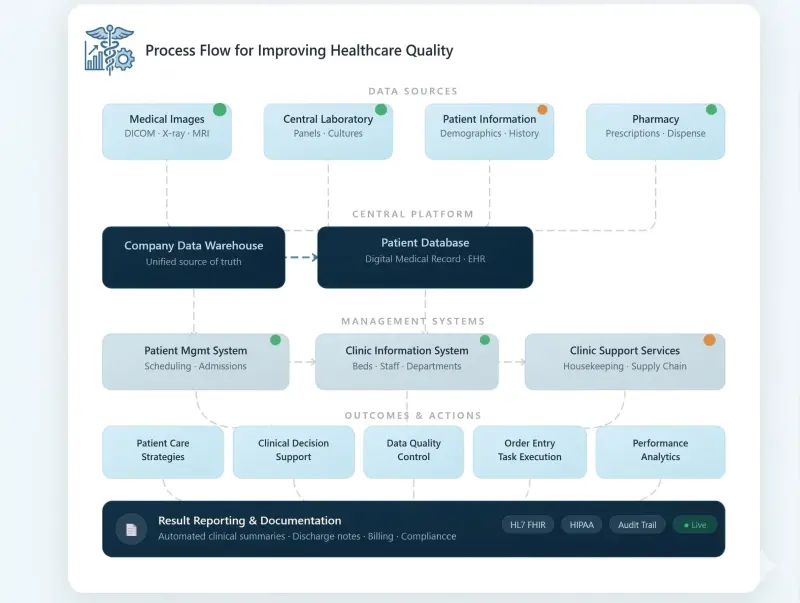
Task: Toggle the orange dot on Clinic Support Services
Action: click(709, 340)
